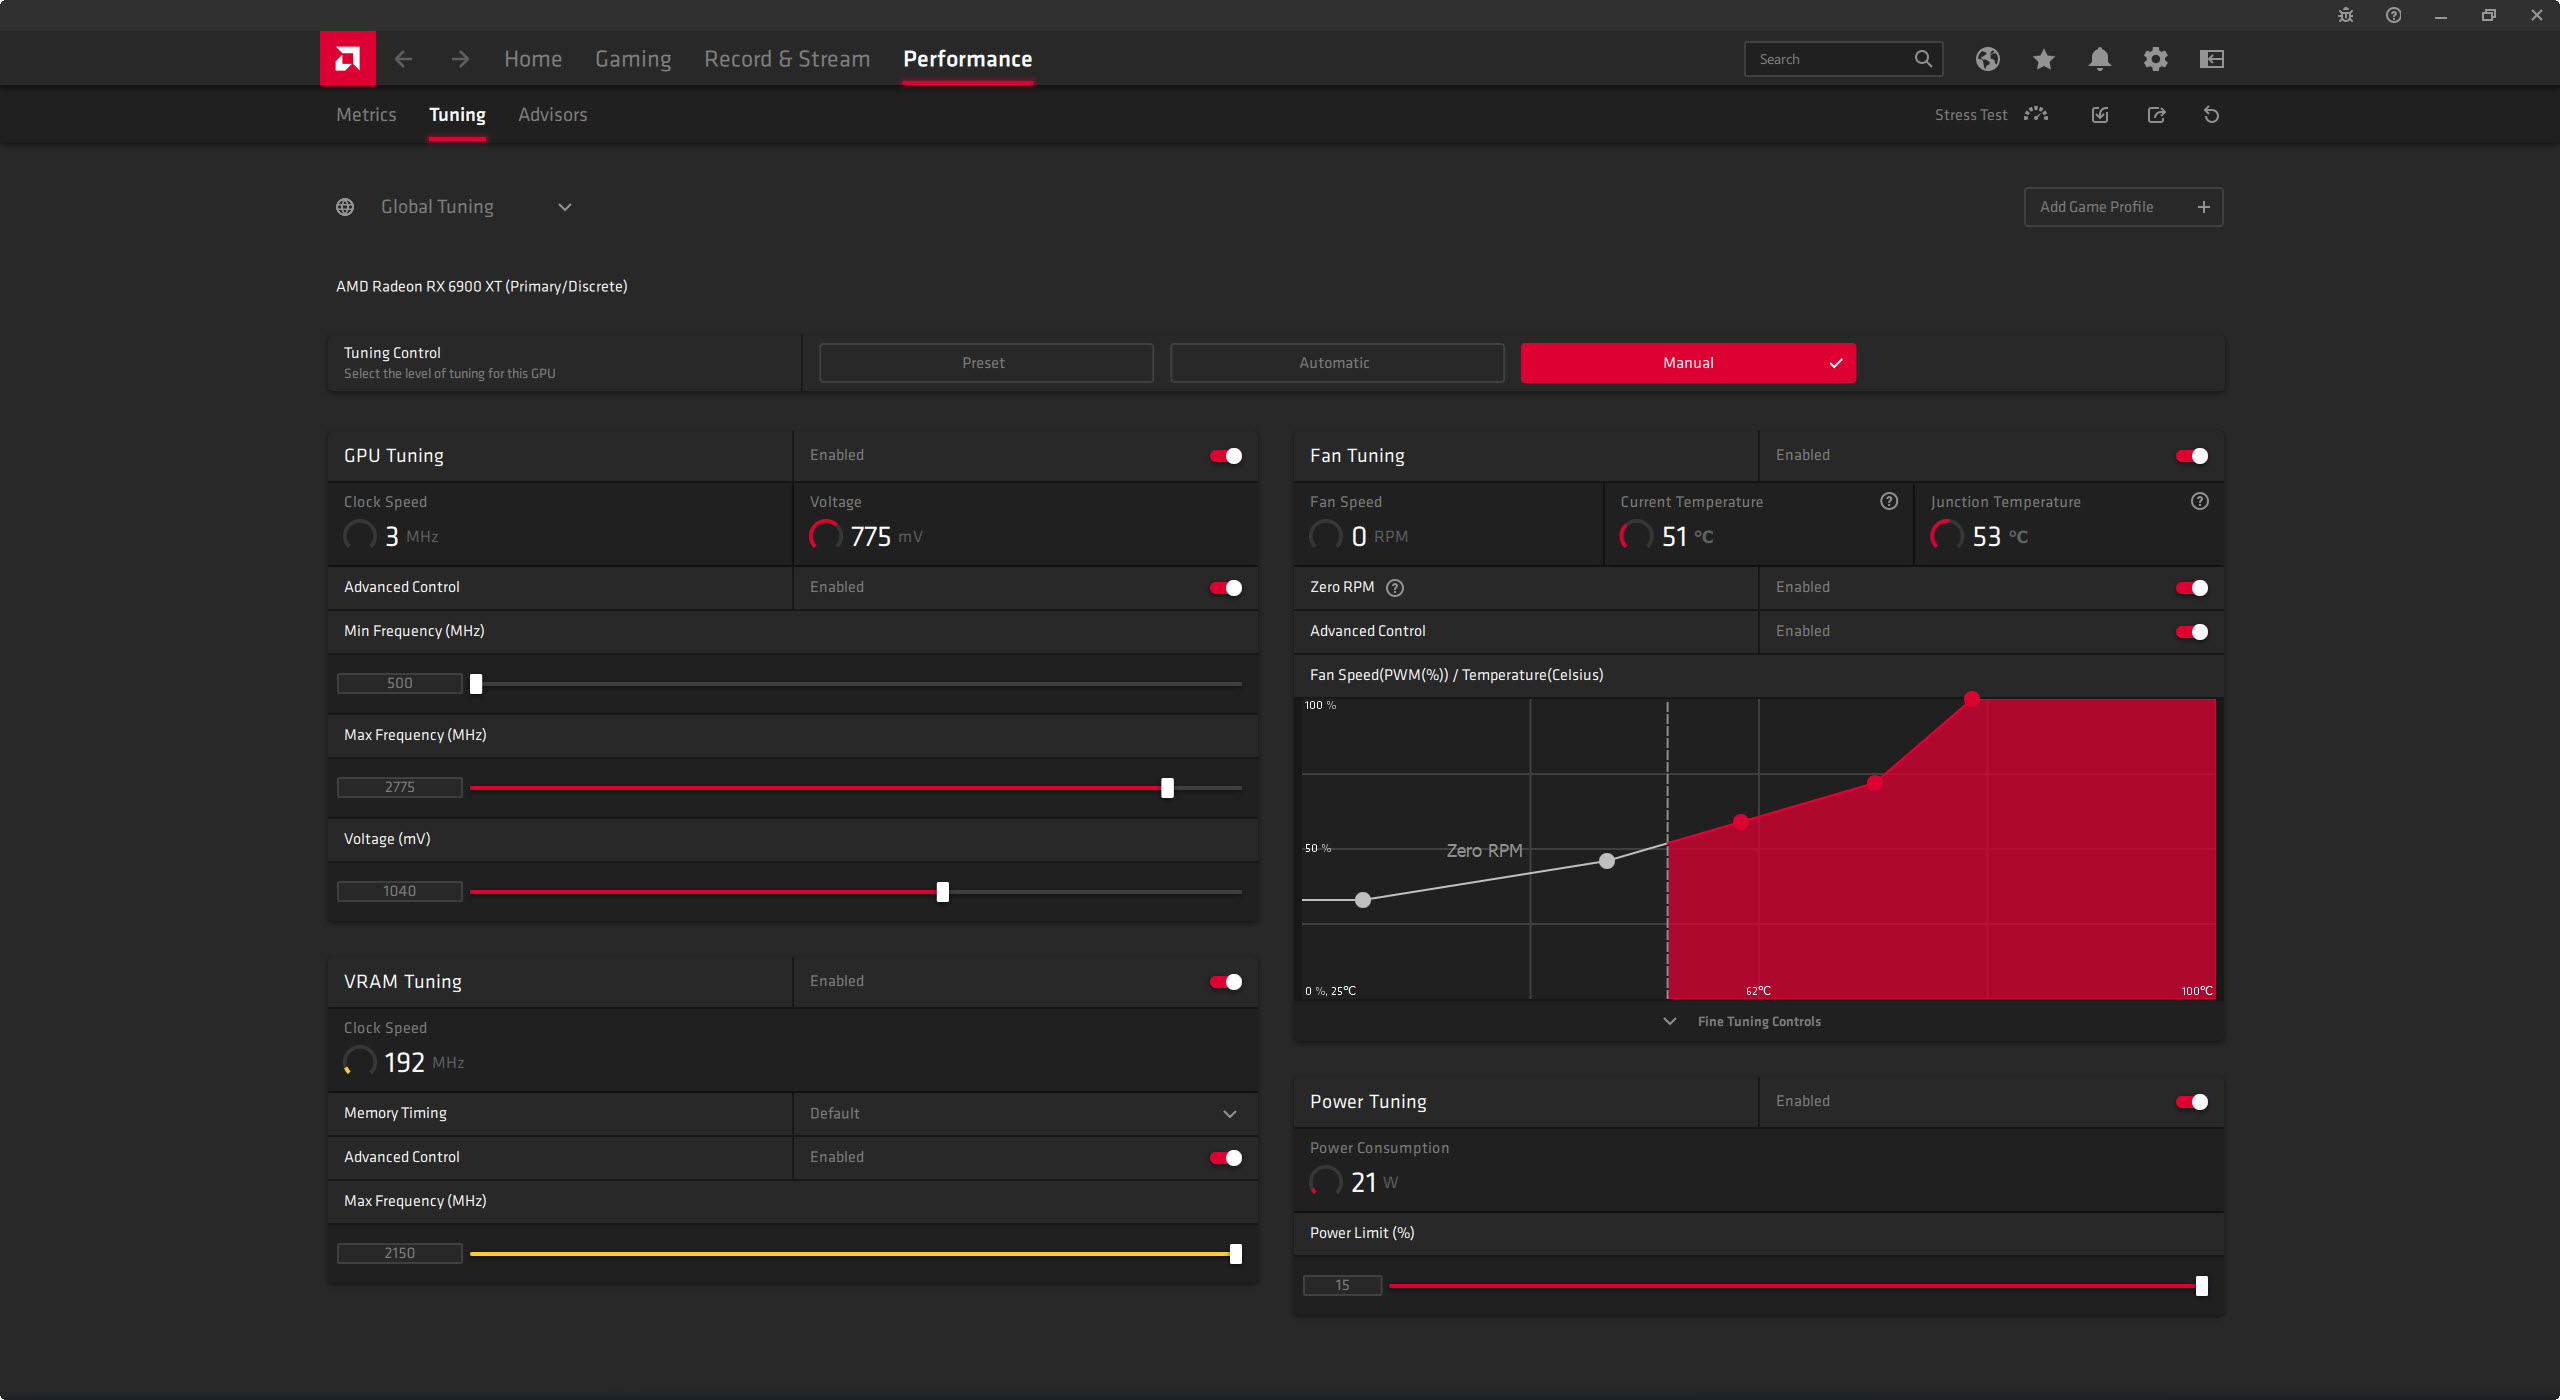Viewport: 2560px width, 1400px height.
Task: Toggle Fan Advanced Control switch
Action: pos(2192,632)
